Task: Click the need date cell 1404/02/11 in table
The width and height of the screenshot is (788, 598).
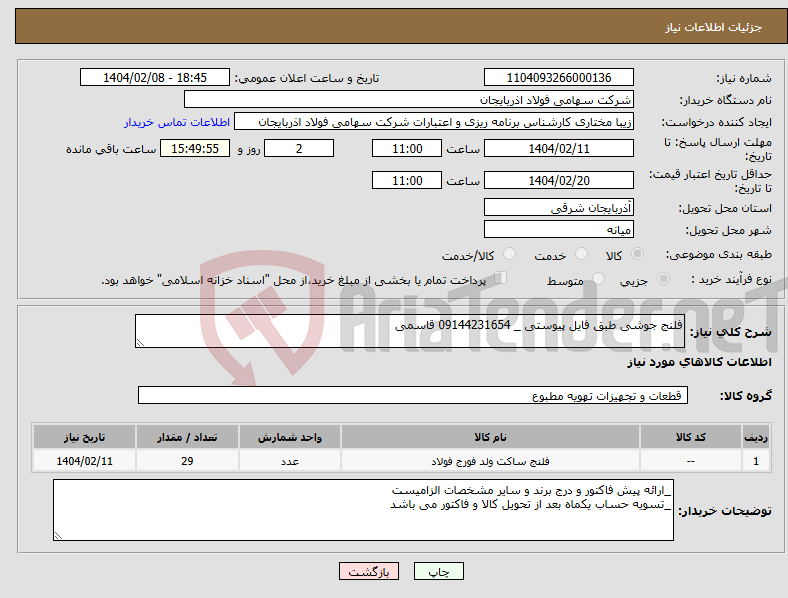Action: click(84, 461)
